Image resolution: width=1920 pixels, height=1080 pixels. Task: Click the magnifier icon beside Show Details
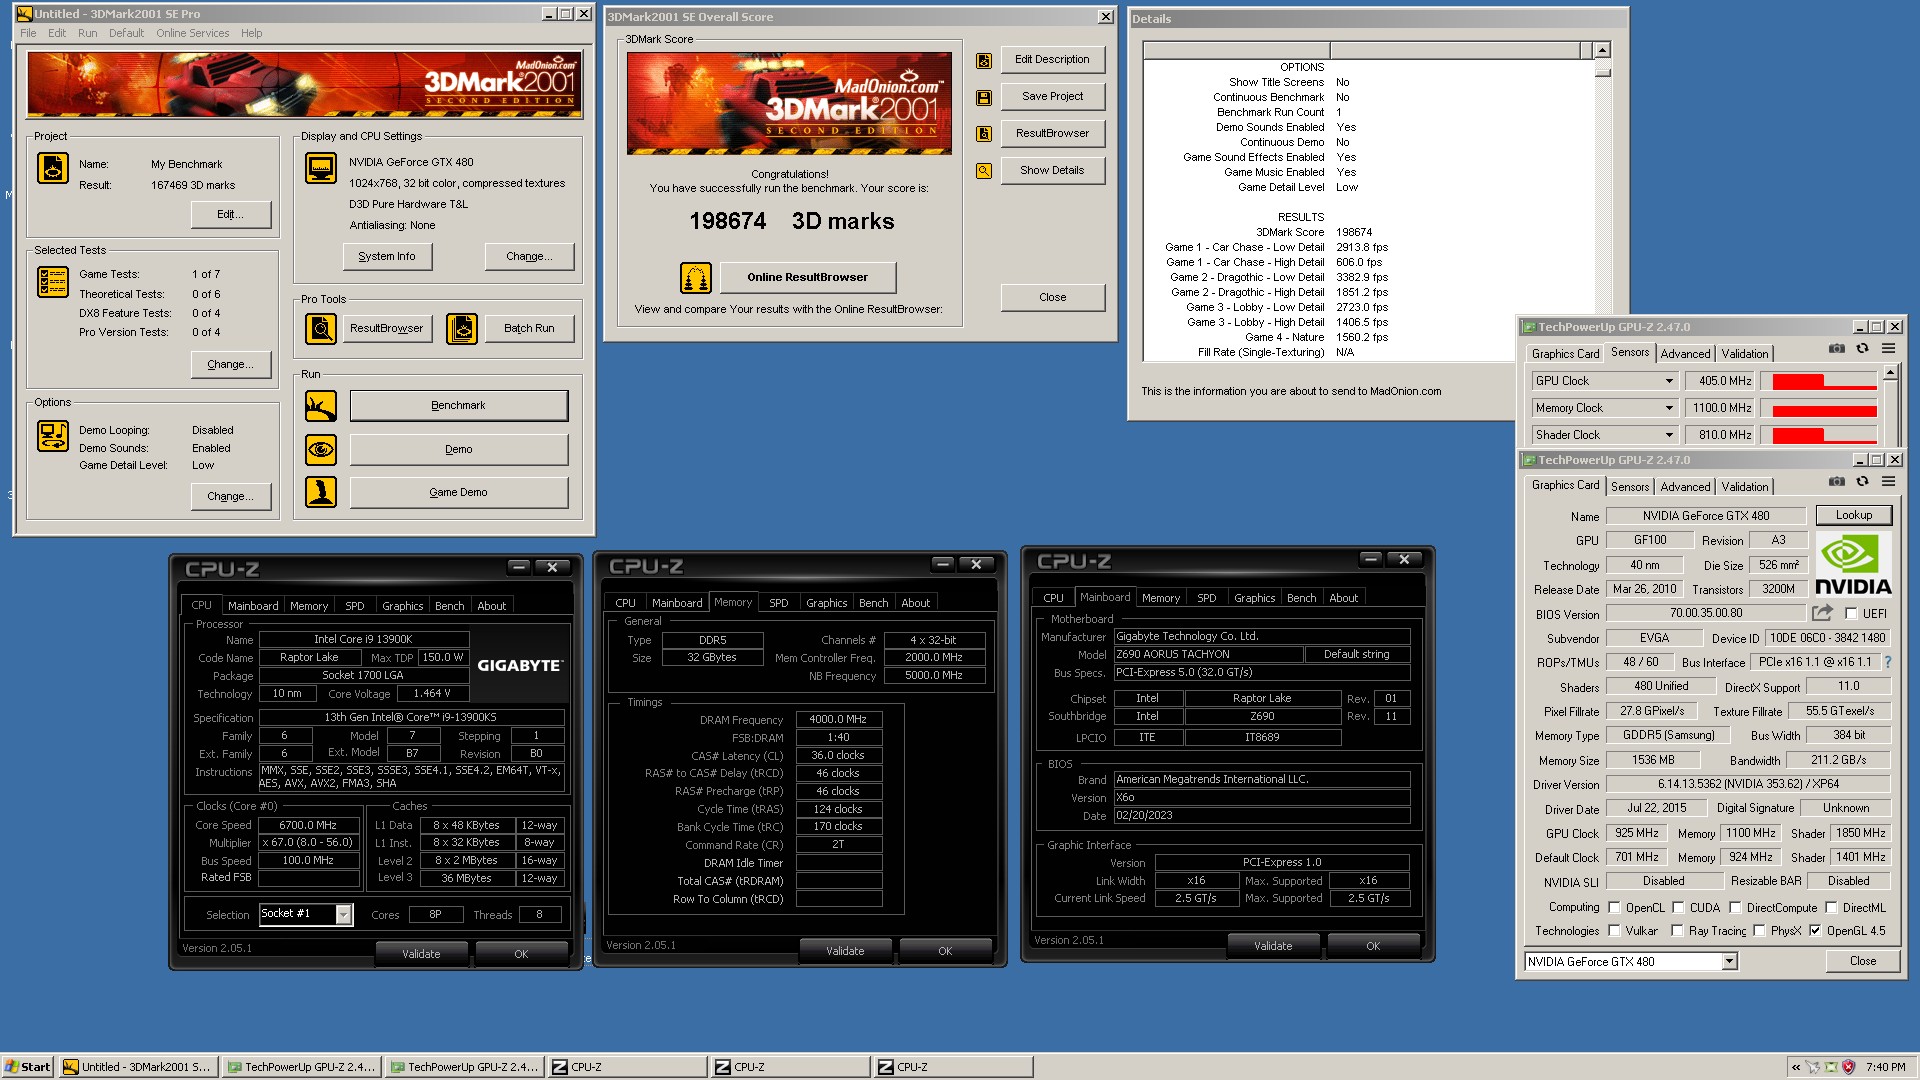coord(984,171)
